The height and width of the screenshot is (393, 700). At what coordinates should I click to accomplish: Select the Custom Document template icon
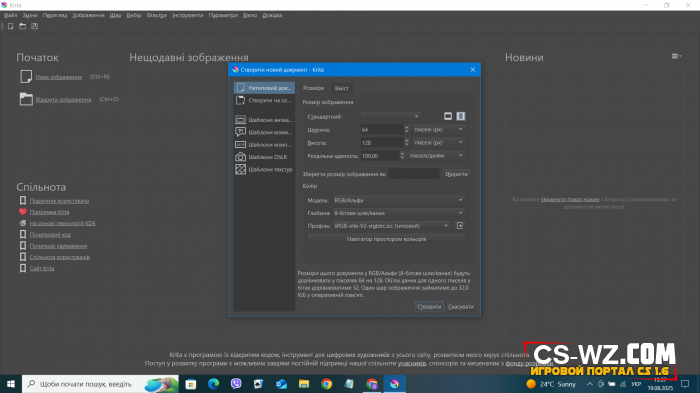[x=241, y=88]
